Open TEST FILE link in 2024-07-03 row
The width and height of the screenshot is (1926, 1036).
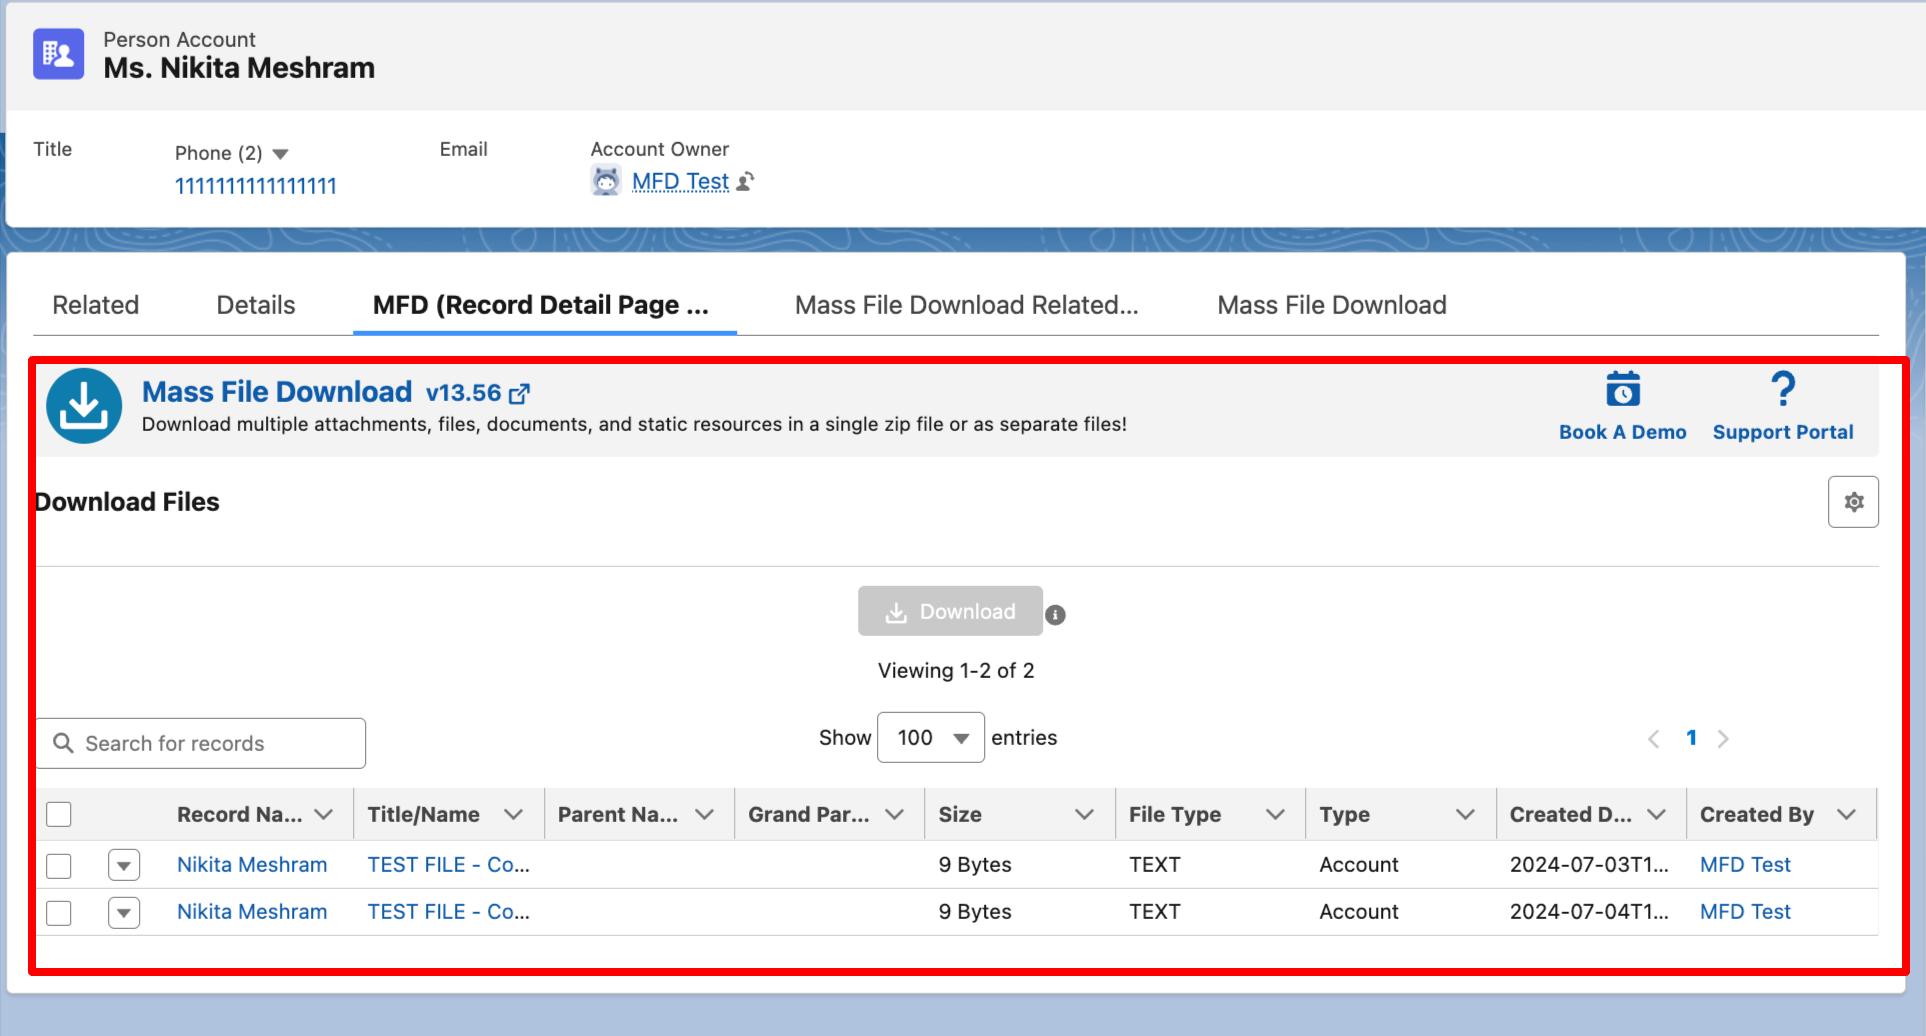(x=449, y=865)
